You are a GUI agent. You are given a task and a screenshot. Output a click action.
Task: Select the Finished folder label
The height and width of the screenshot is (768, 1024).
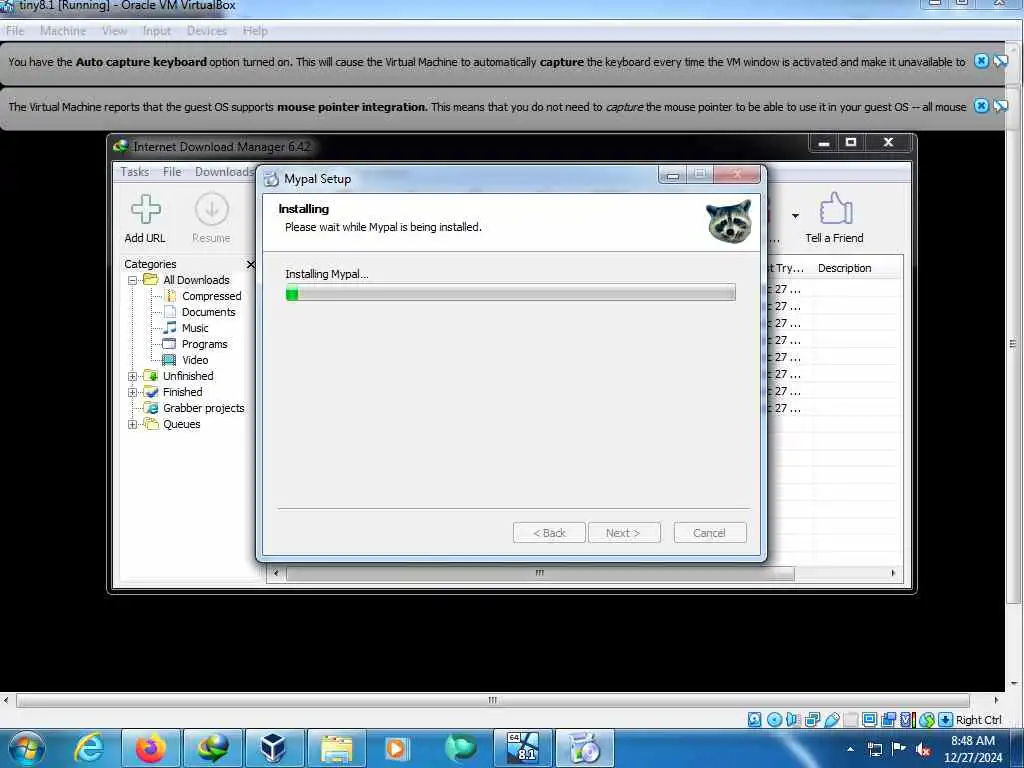click(x=182, y=392)
